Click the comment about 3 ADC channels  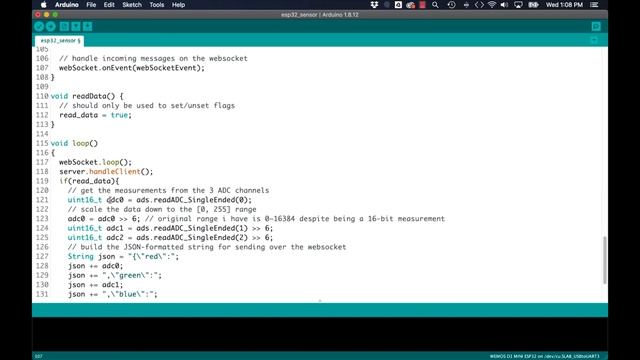(168, 191)
